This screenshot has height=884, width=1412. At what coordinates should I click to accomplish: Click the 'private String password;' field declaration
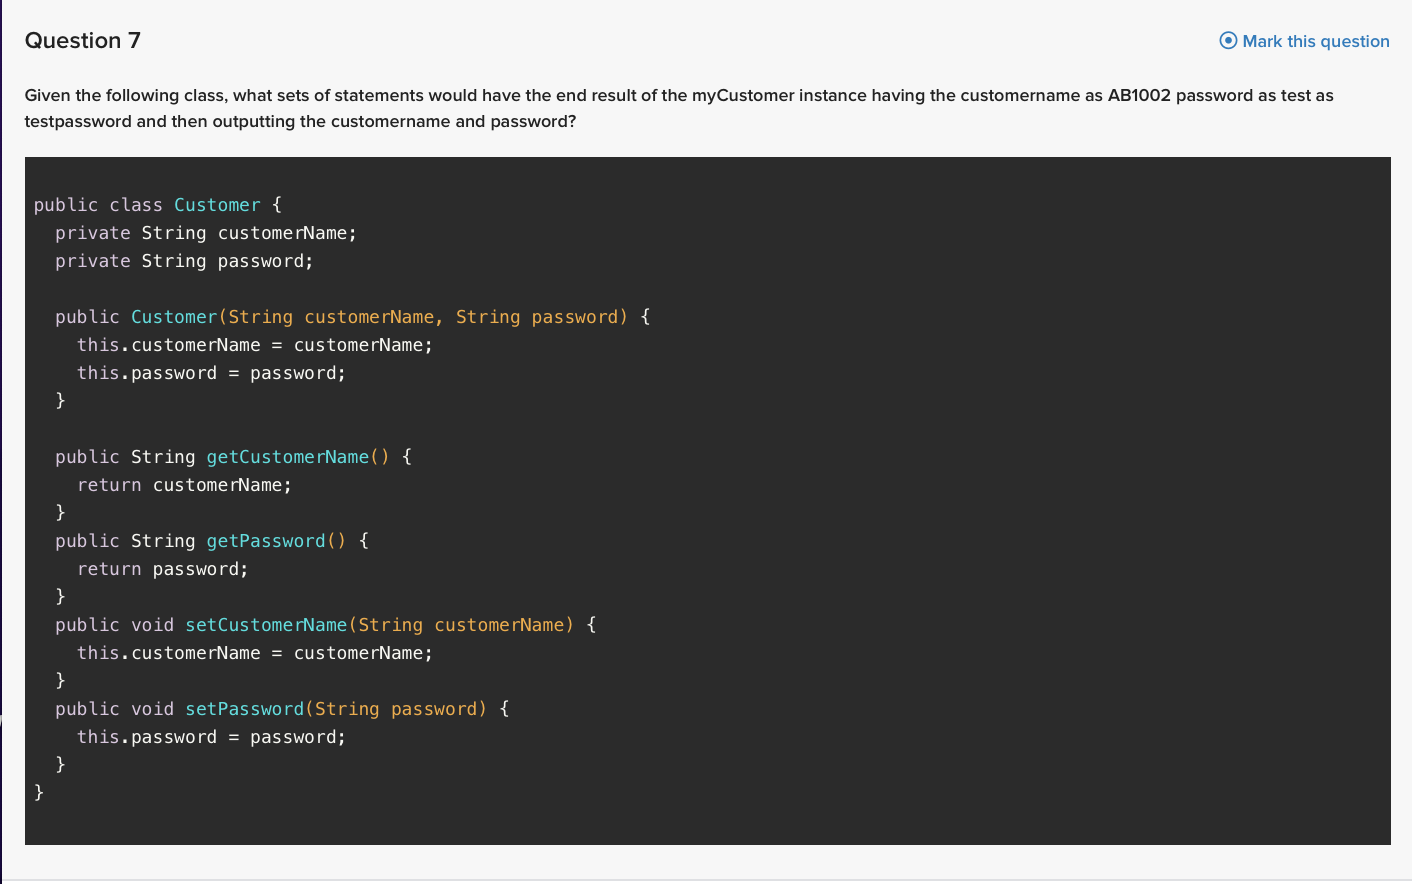[184, 261]
